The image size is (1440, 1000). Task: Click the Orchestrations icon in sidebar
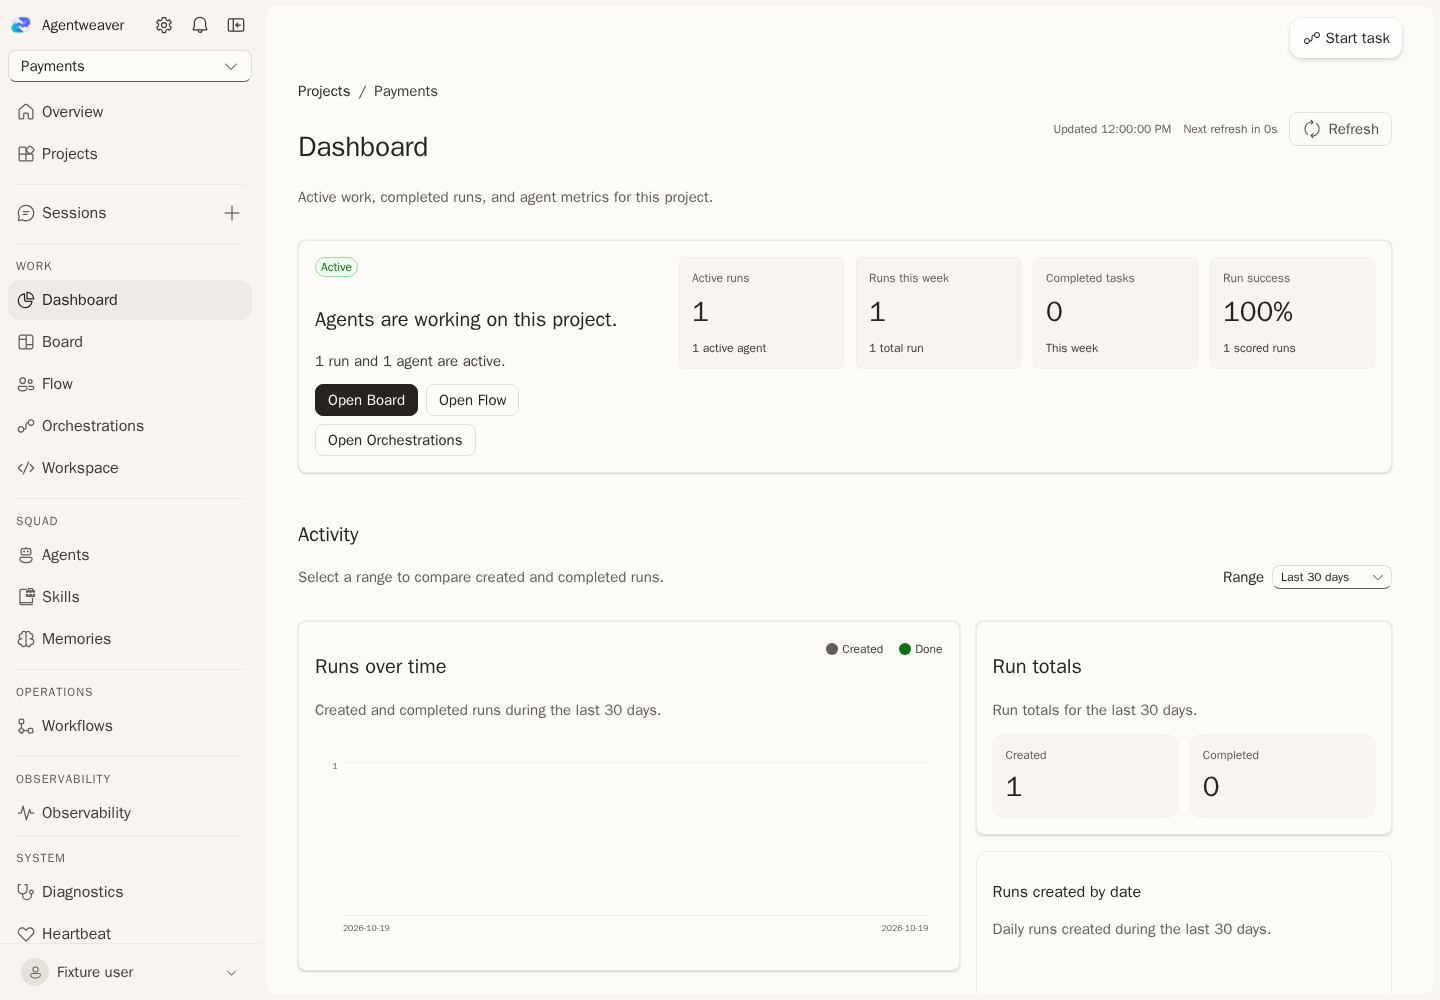click(x=26, y=426)
